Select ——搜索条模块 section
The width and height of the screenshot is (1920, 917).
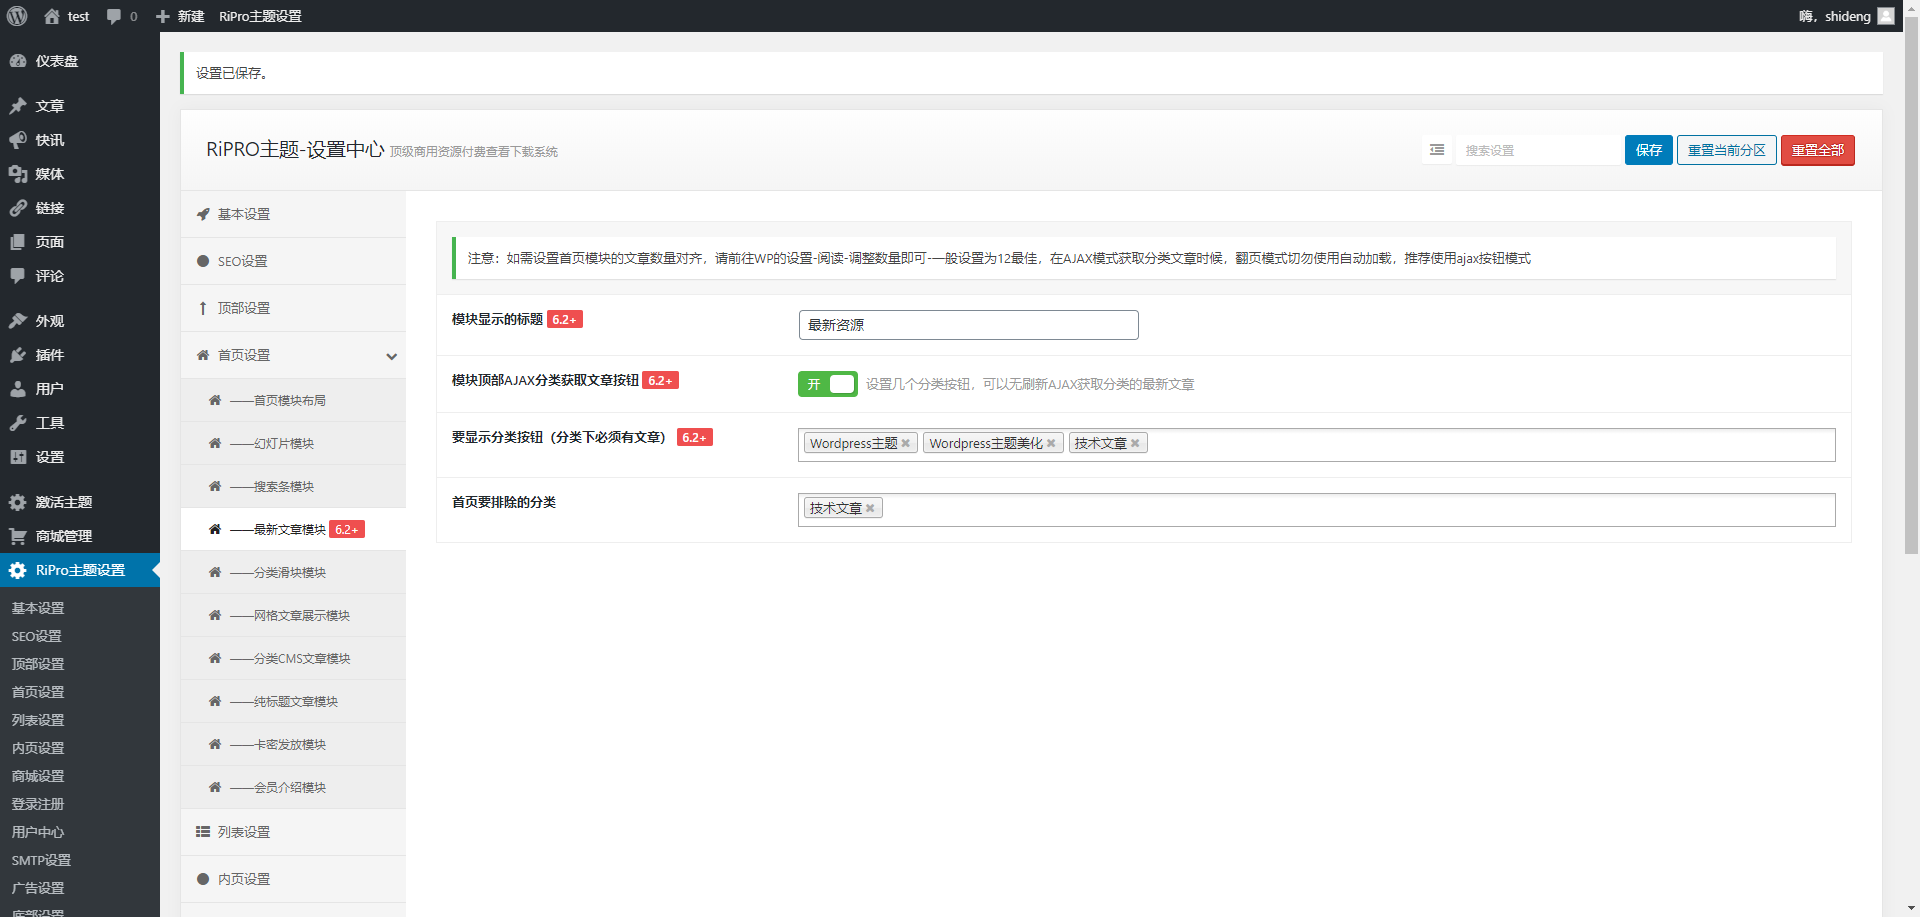(x=293, y=486)
